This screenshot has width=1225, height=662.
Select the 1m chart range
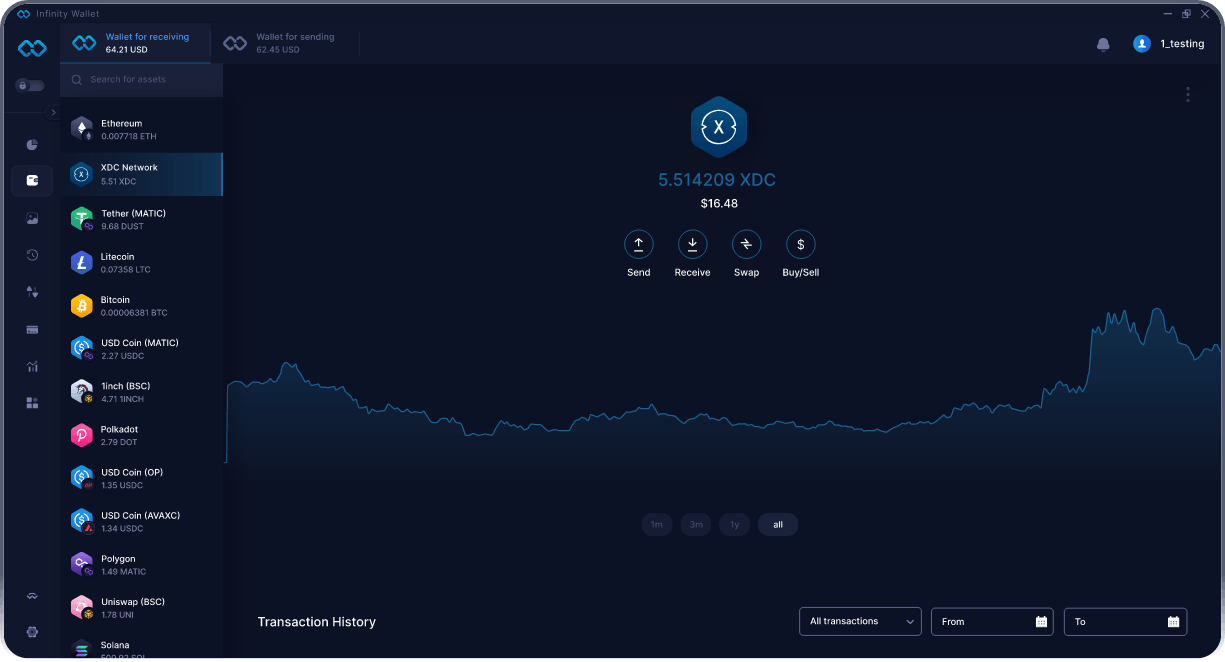[657, 525]
